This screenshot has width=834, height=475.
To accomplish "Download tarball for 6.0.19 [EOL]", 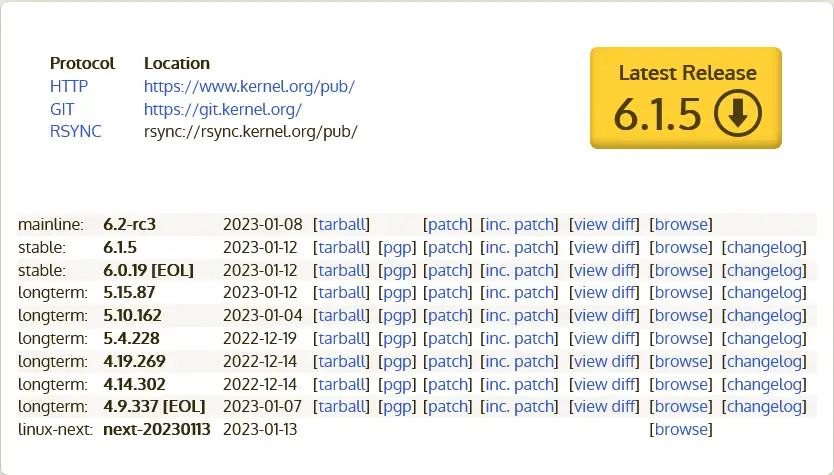I will 341,270.
